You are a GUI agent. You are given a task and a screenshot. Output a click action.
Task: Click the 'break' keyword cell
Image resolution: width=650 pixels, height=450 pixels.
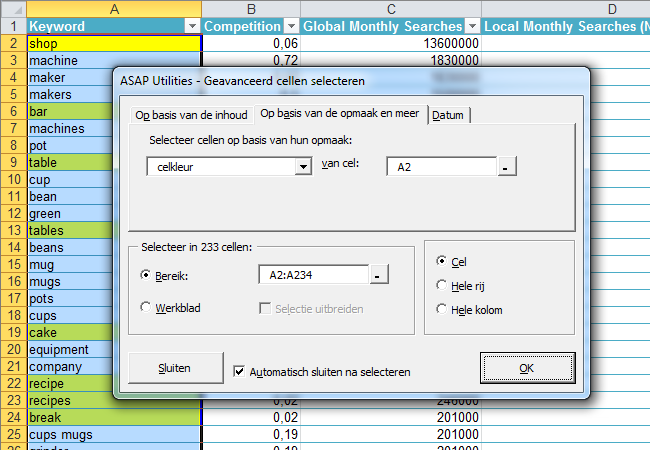(114, 417)
